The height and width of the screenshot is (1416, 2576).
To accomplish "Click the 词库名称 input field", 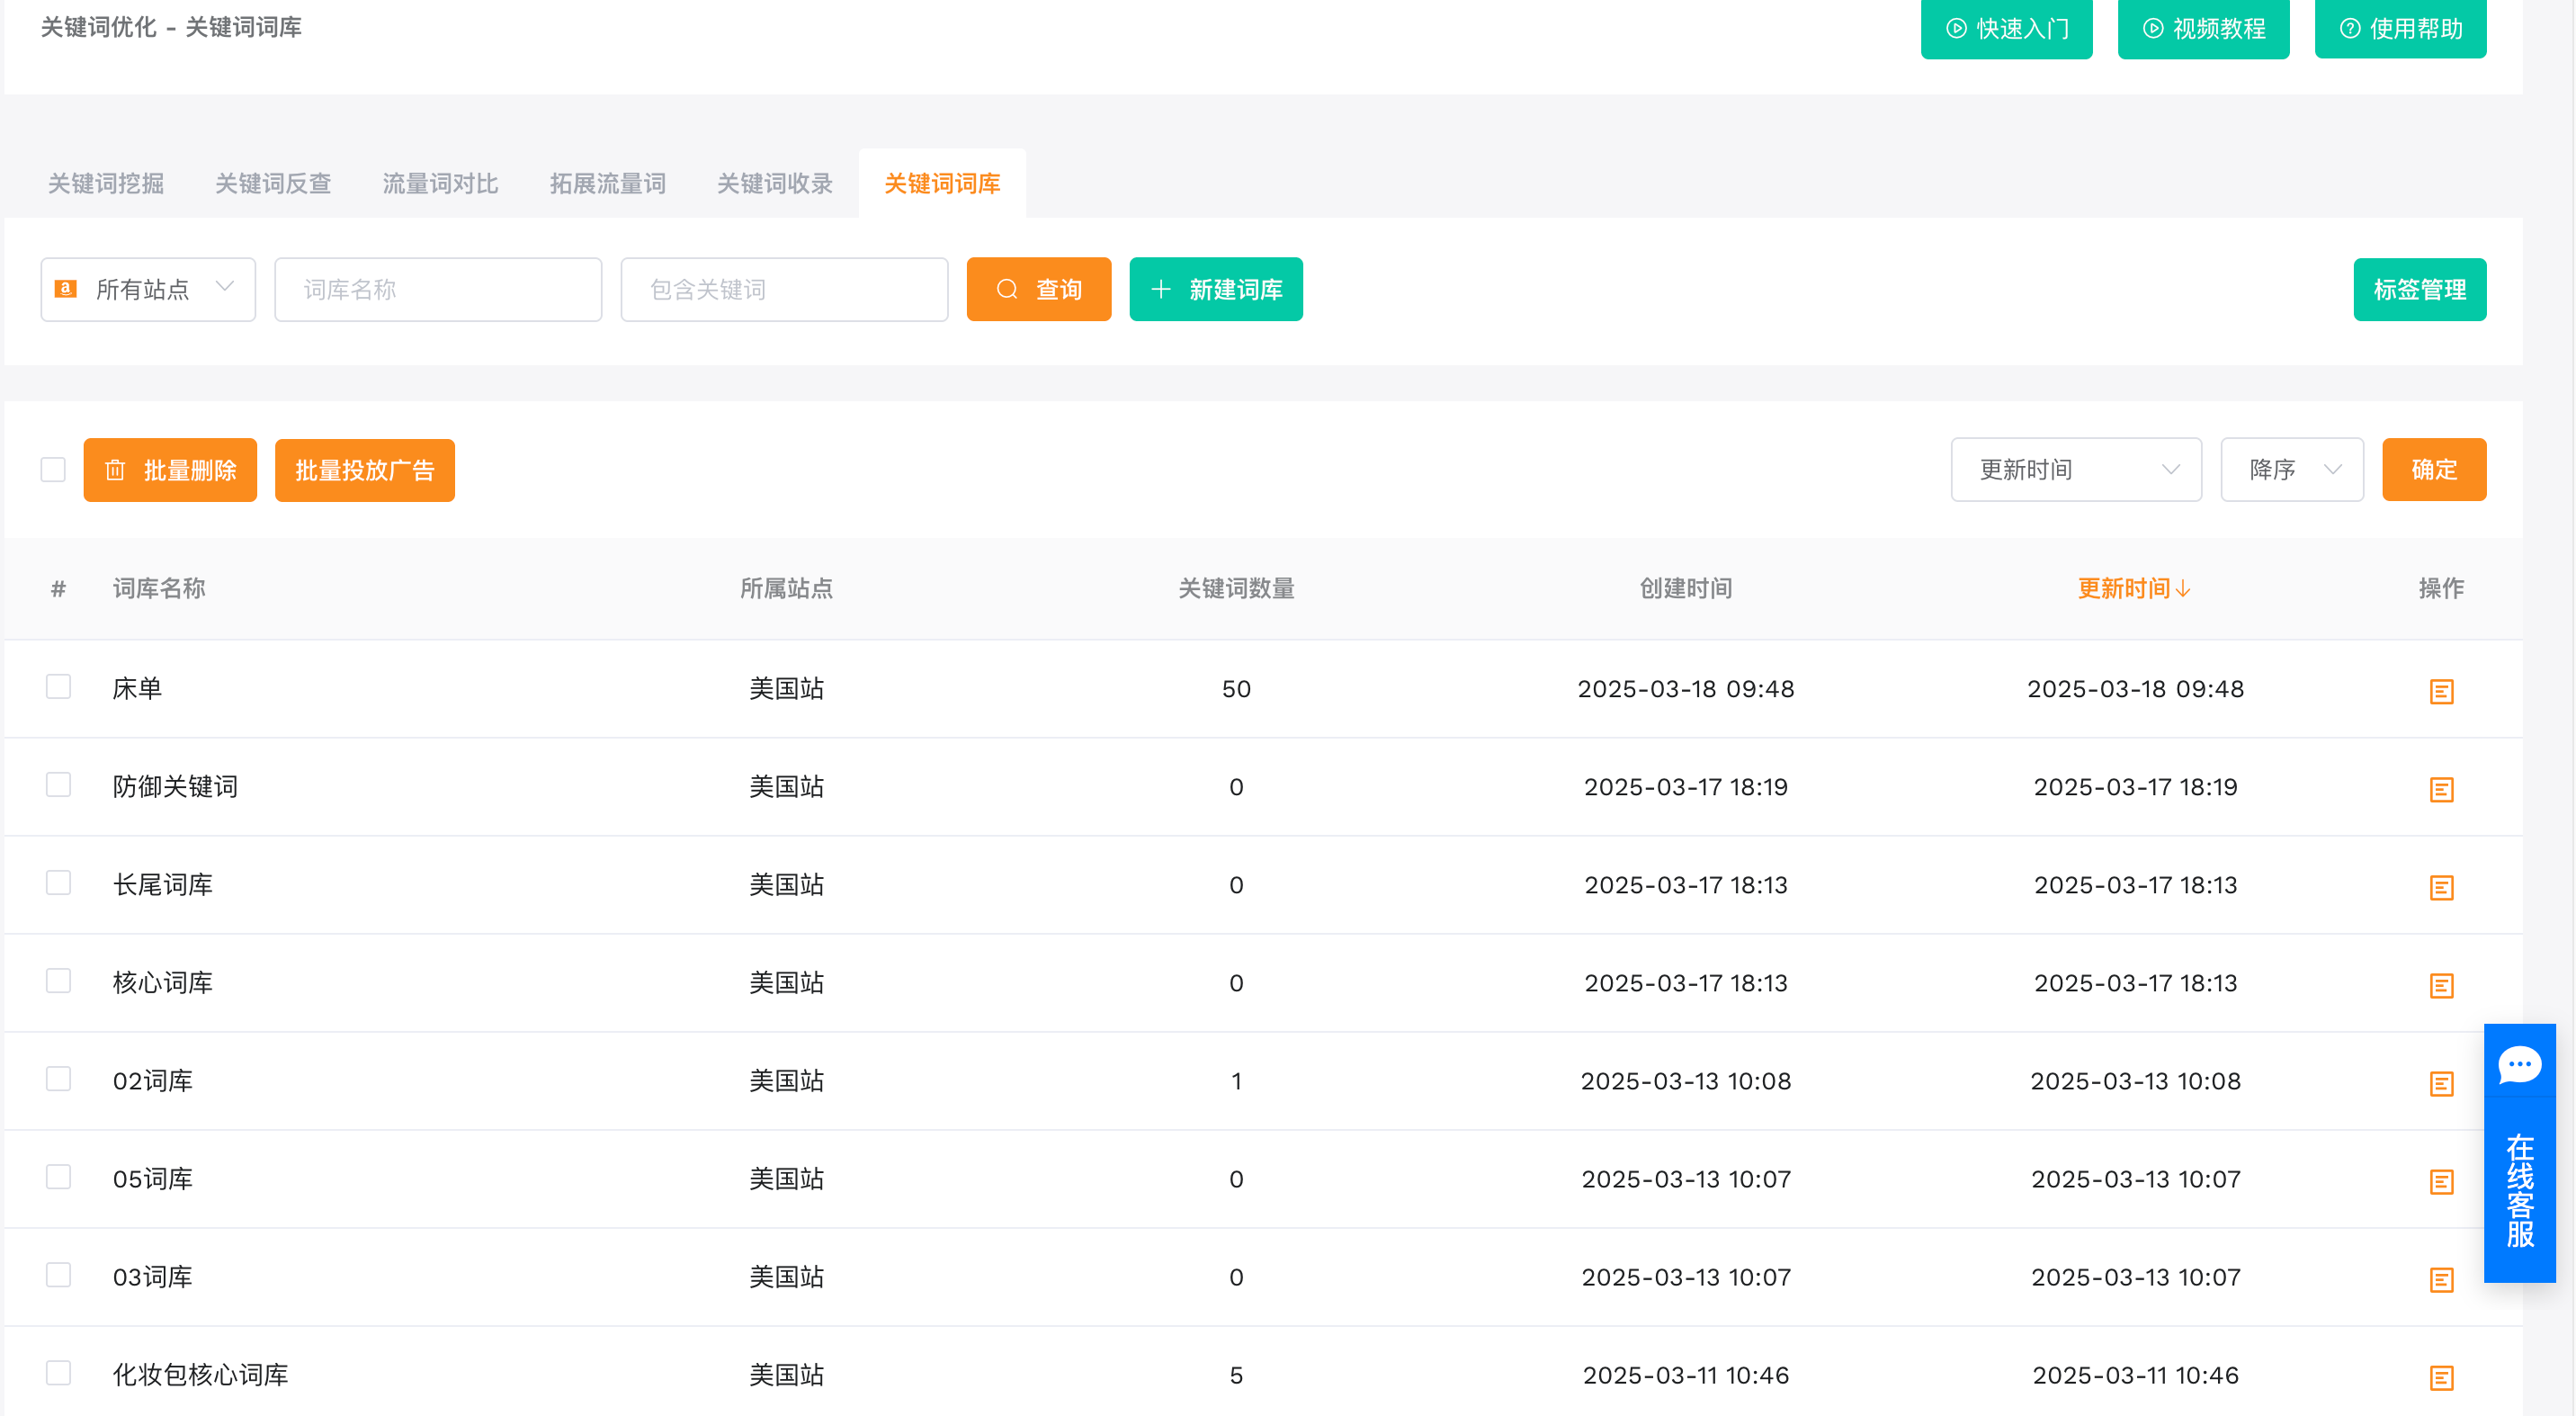I will 437,289.
